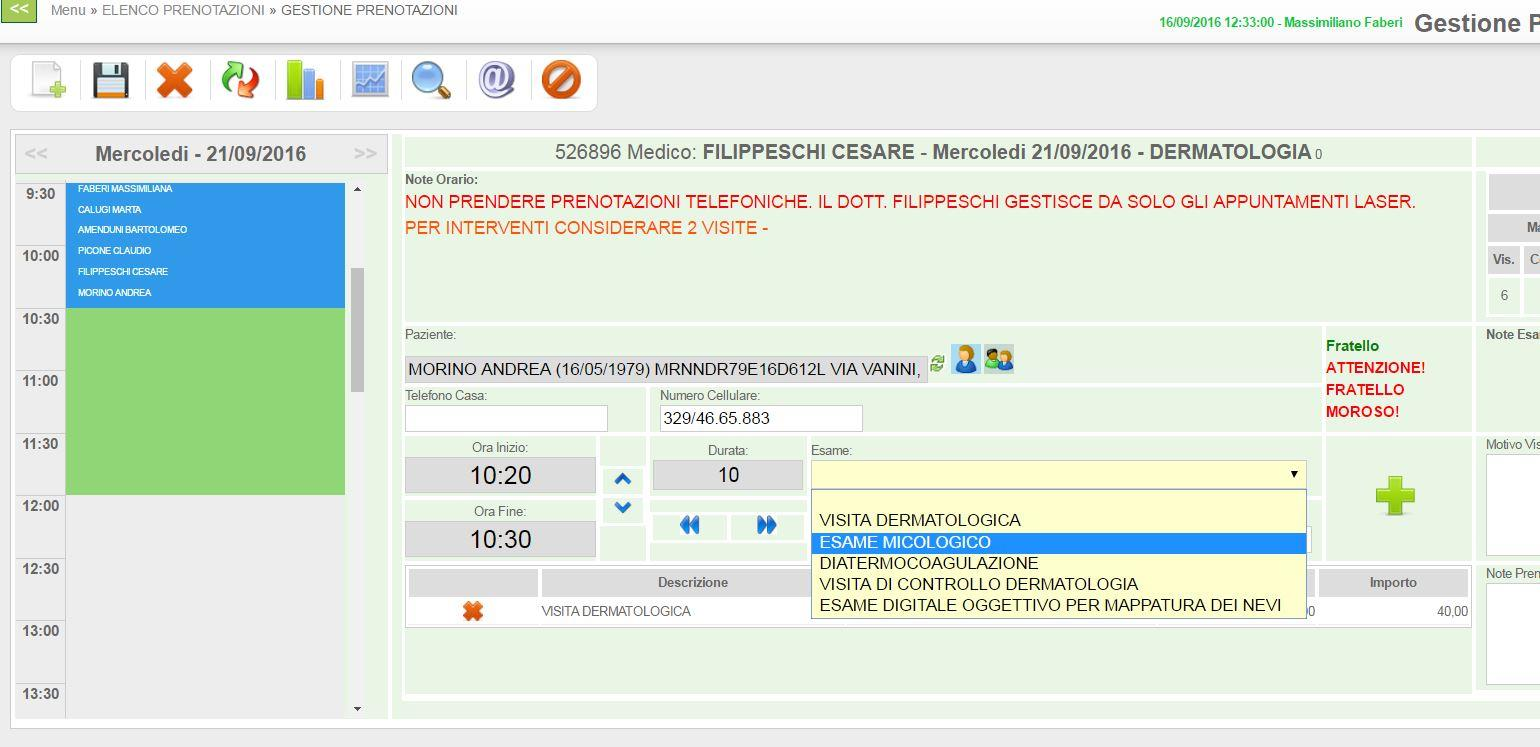The height and width of the screenshot is (747, 1540).
Task: Open the two-person family members icon
Action: pos(999,359)
